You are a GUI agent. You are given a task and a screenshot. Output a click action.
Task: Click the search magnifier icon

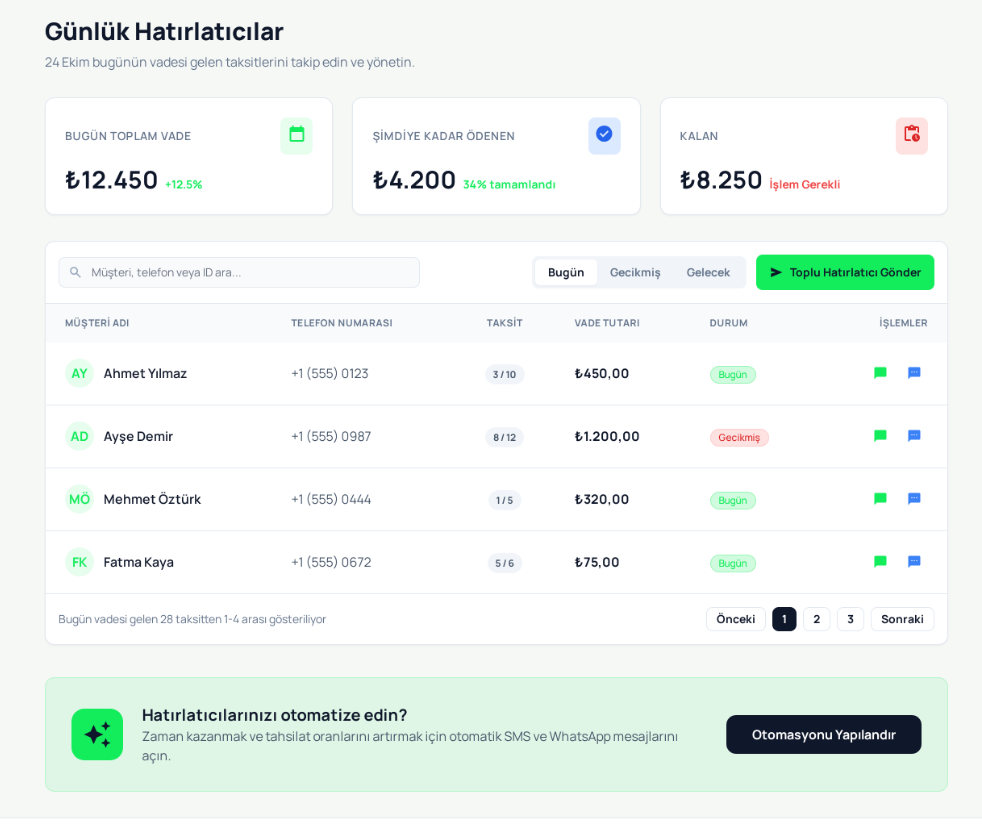[x=76, y=272]
